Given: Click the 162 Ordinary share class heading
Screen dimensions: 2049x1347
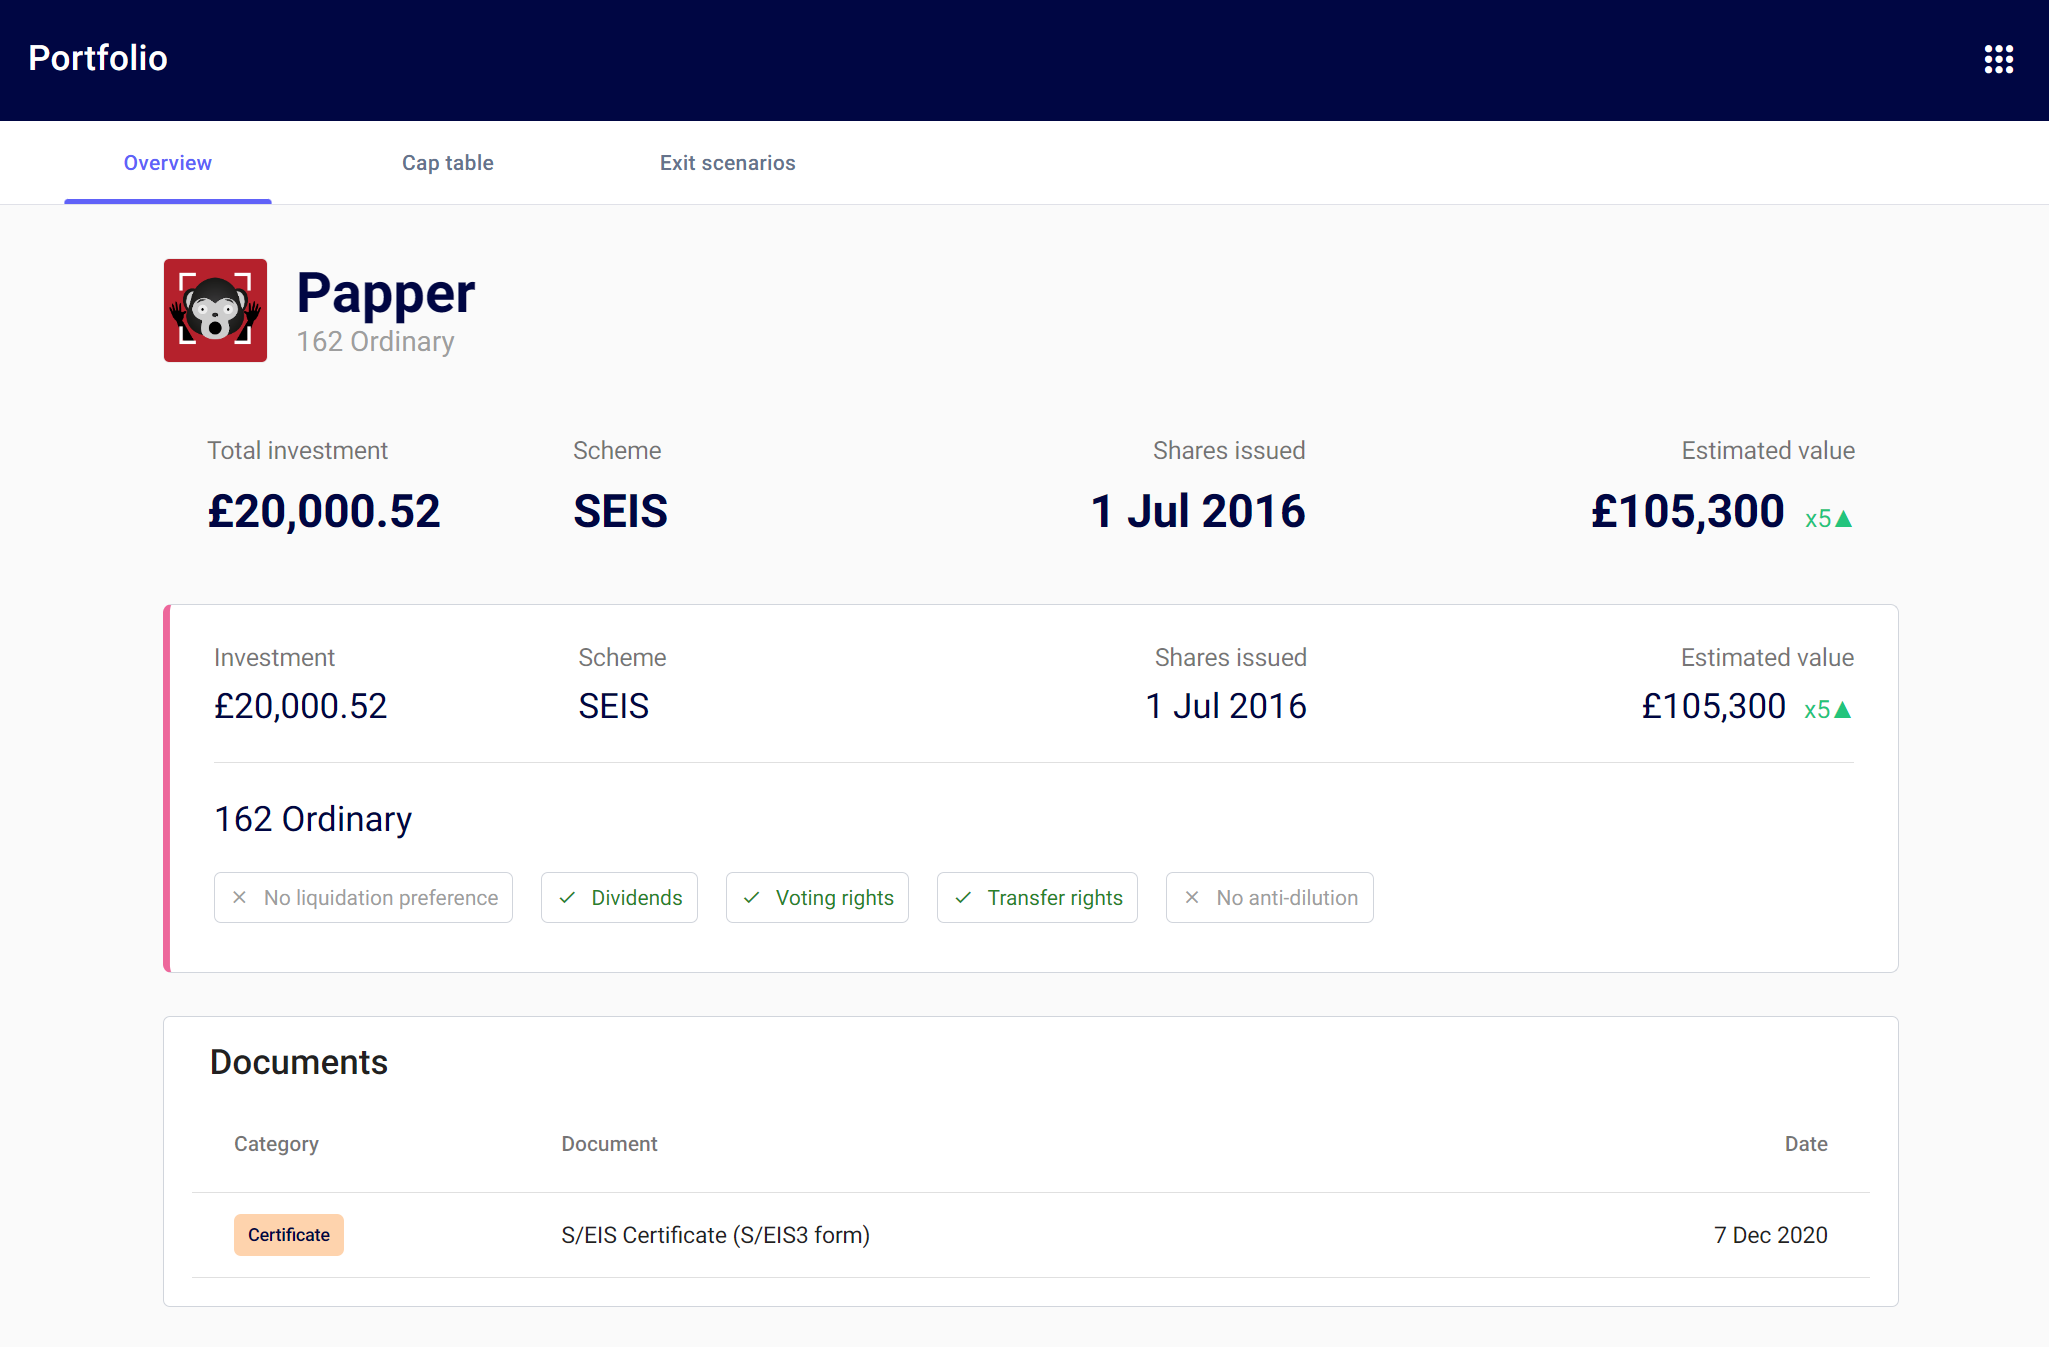Looking at the screenshot, I should coord(312,819).
